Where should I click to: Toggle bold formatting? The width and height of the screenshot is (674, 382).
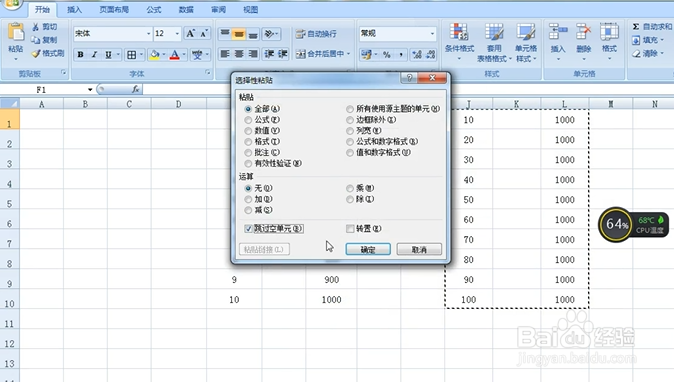pyautogui.click(x=80, y=55)
